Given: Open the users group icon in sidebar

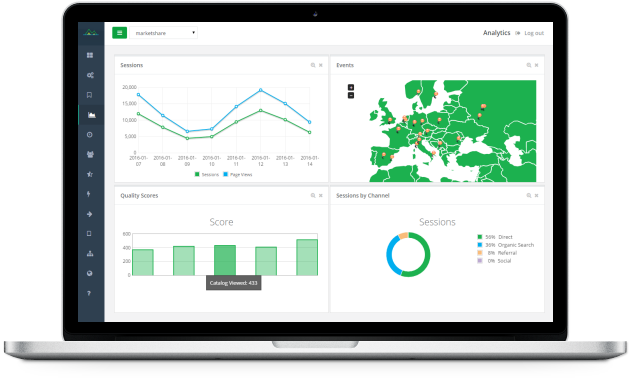Looking at the screenshot, I should 90,154.
